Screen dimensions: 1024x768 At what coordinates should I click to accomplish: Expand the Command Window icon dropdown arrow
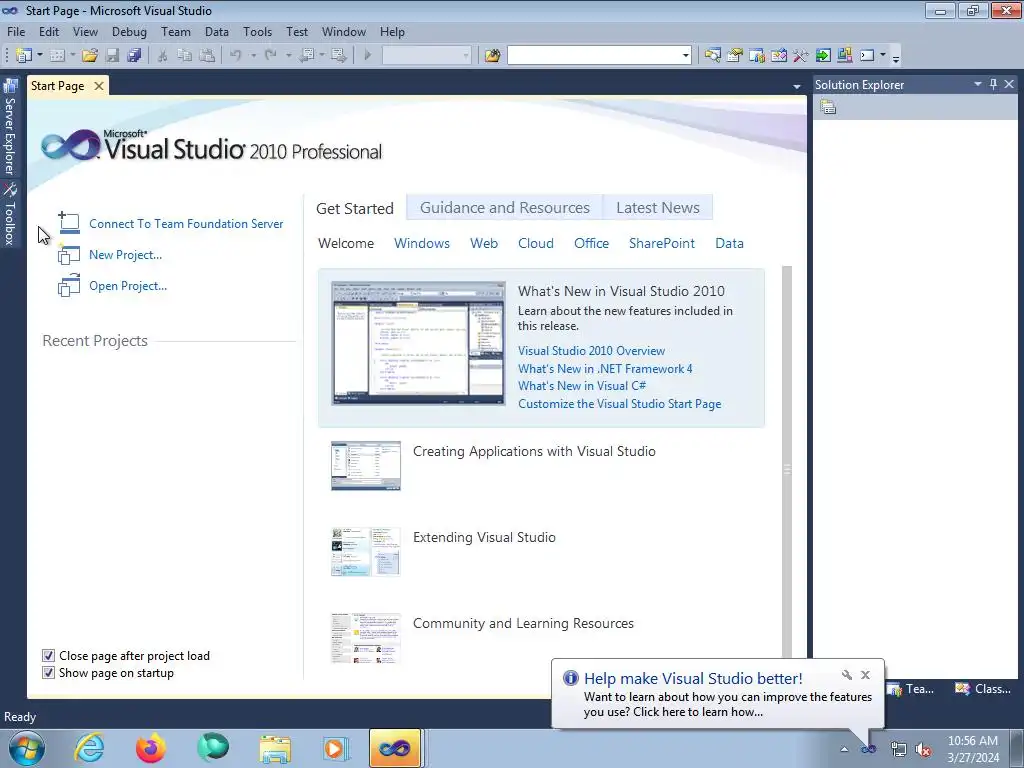tap(883, 56)
